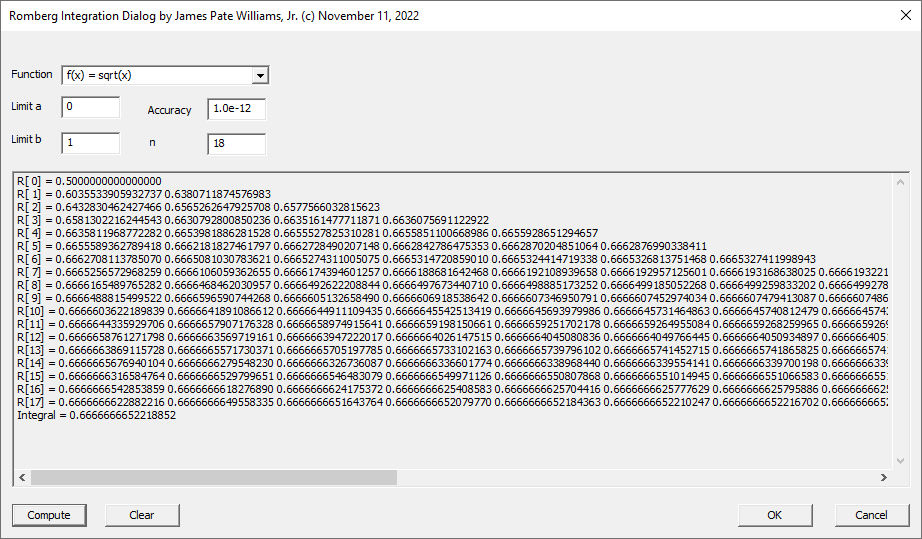Click the n field containing 18
Image resolution: width=922 pixels, height=539 pixels.
237,143
